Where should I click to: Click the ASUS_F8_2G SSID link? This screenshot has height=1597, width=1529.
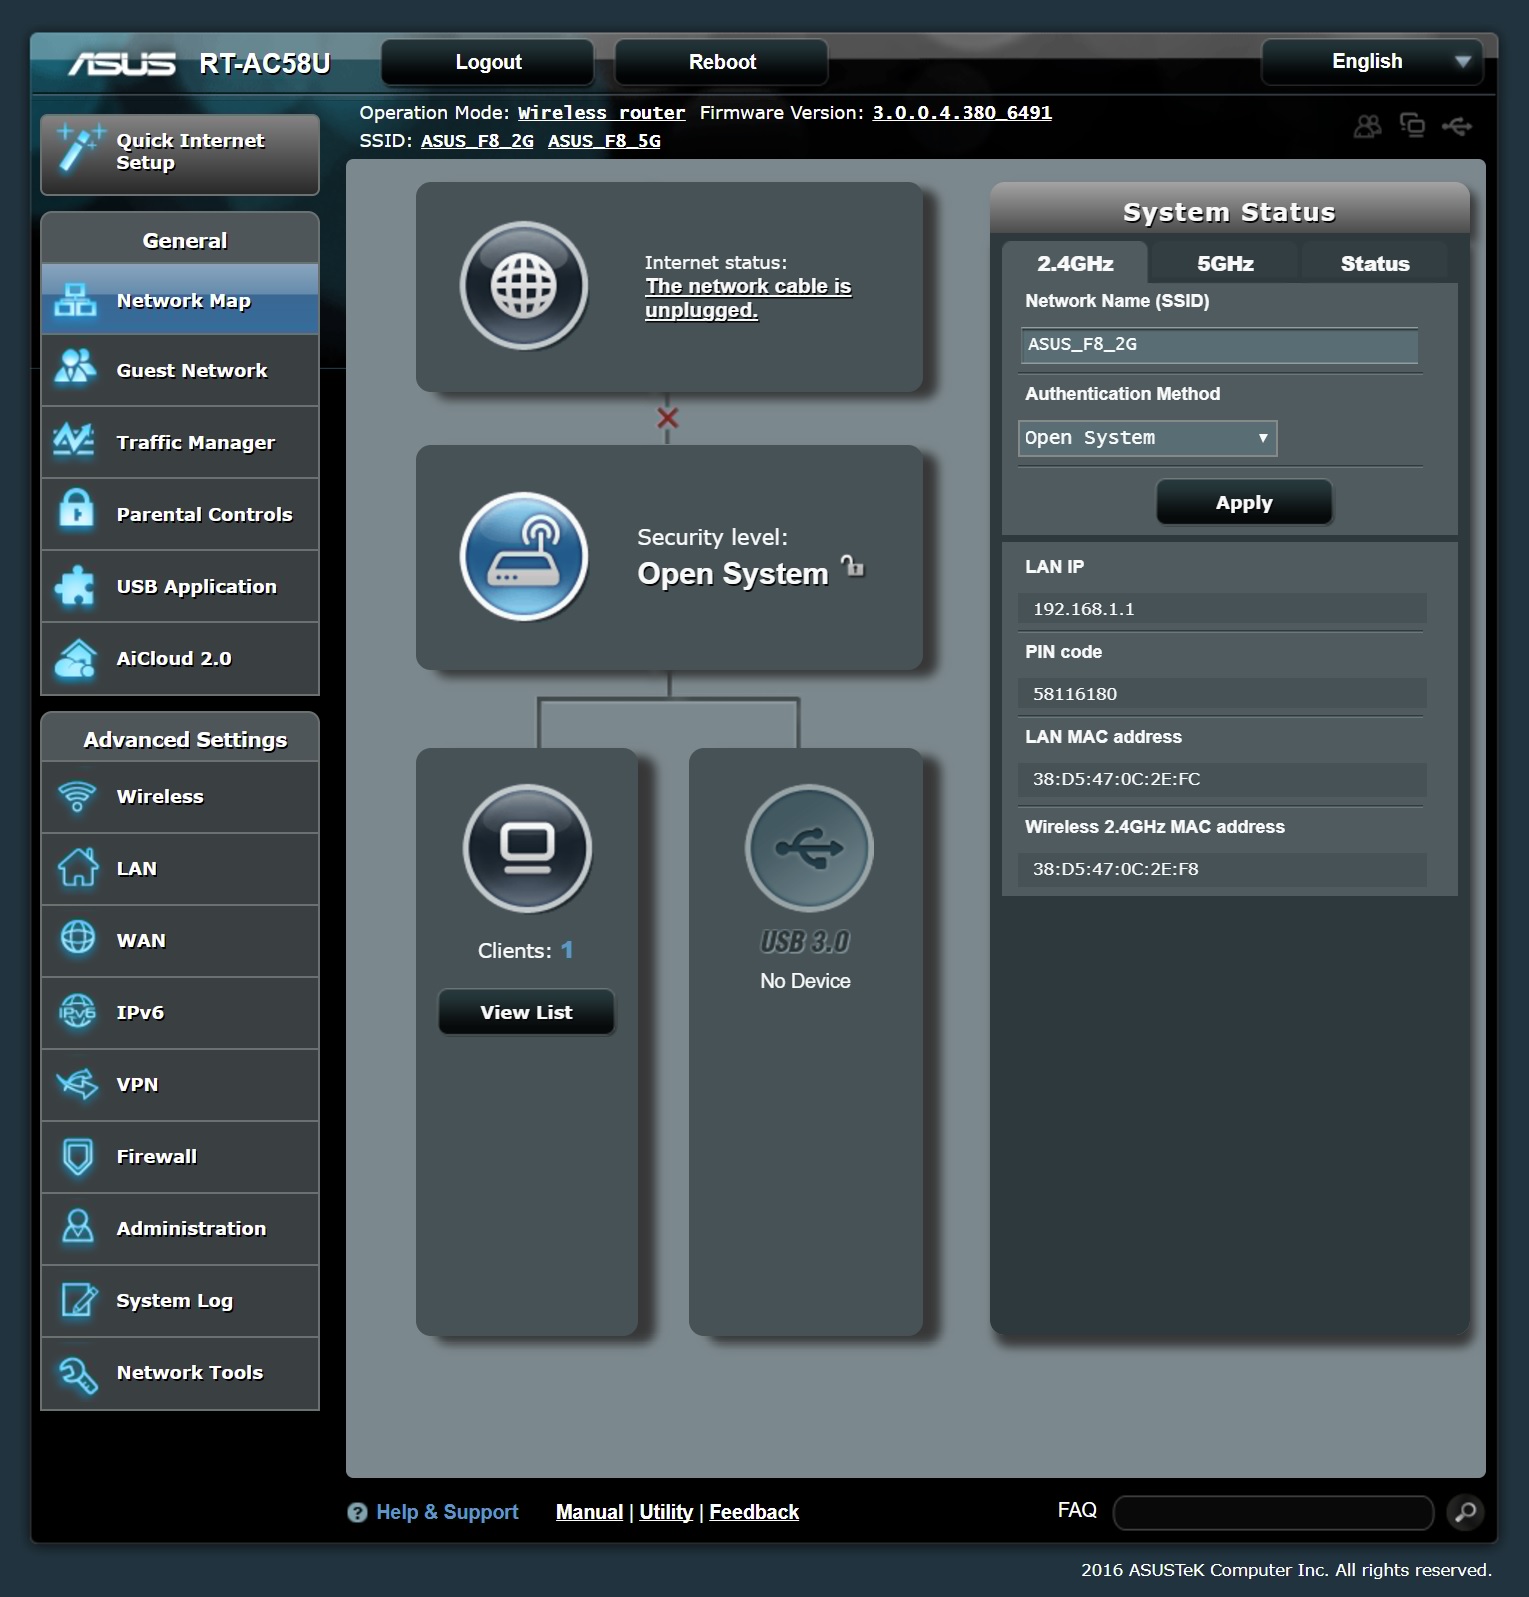477,141
